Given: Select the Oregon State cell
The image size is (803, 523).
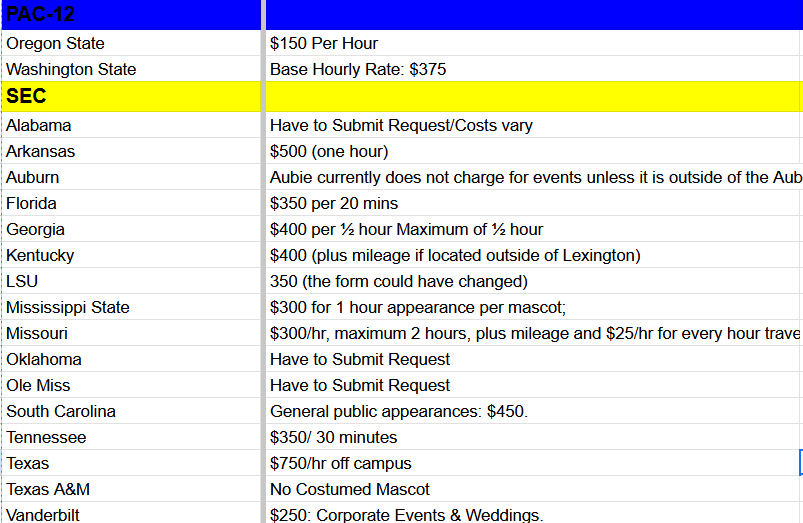Looking at the screenshot, I should (131, 43).
